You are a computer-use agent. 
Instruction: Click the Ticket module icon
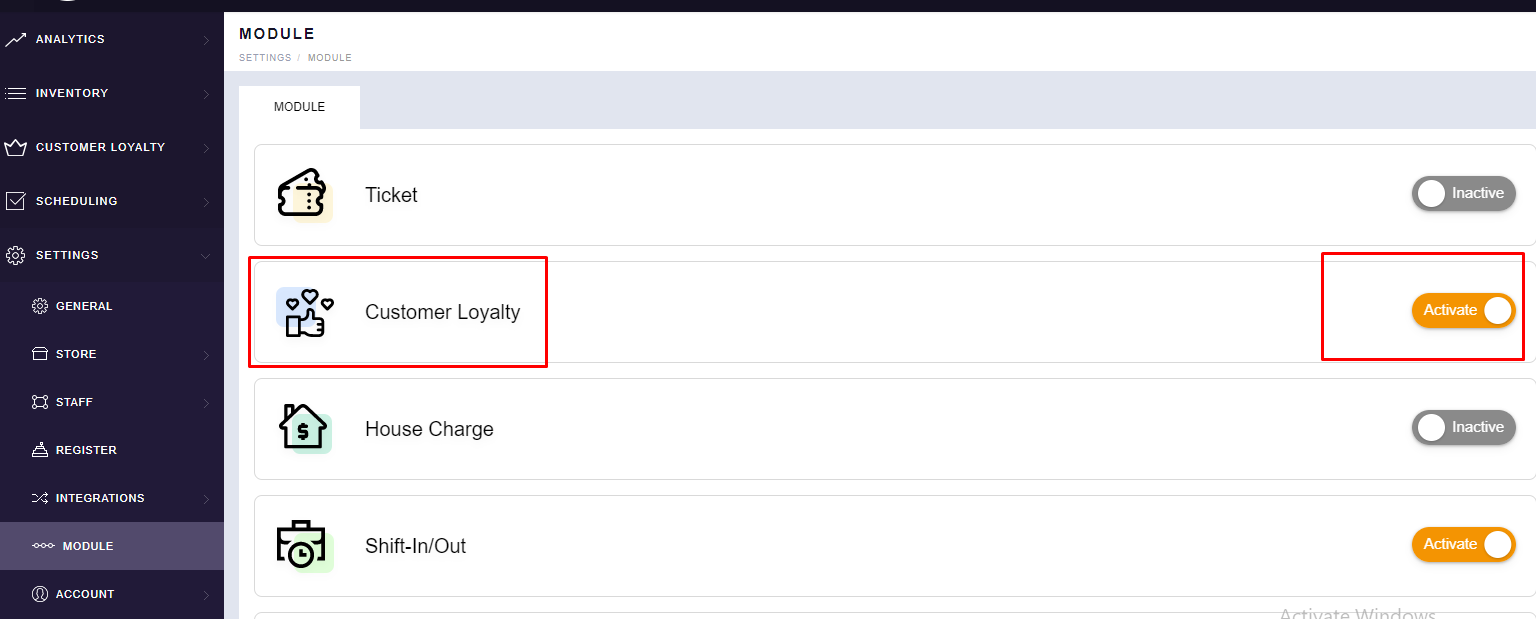(x=302, y=194)
